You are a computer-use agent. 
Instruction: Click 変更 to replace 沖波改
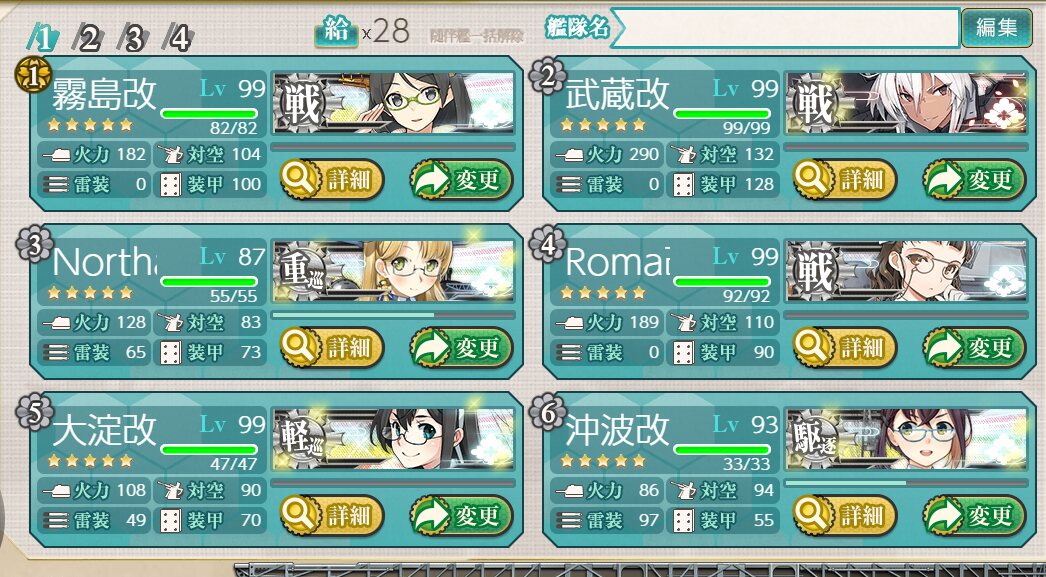[x=975, y=515]
